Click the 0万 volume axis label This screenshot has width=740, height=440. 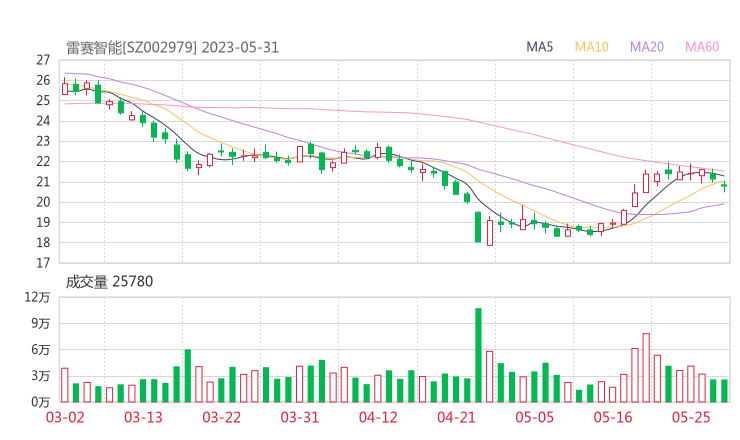click(41, 402)
